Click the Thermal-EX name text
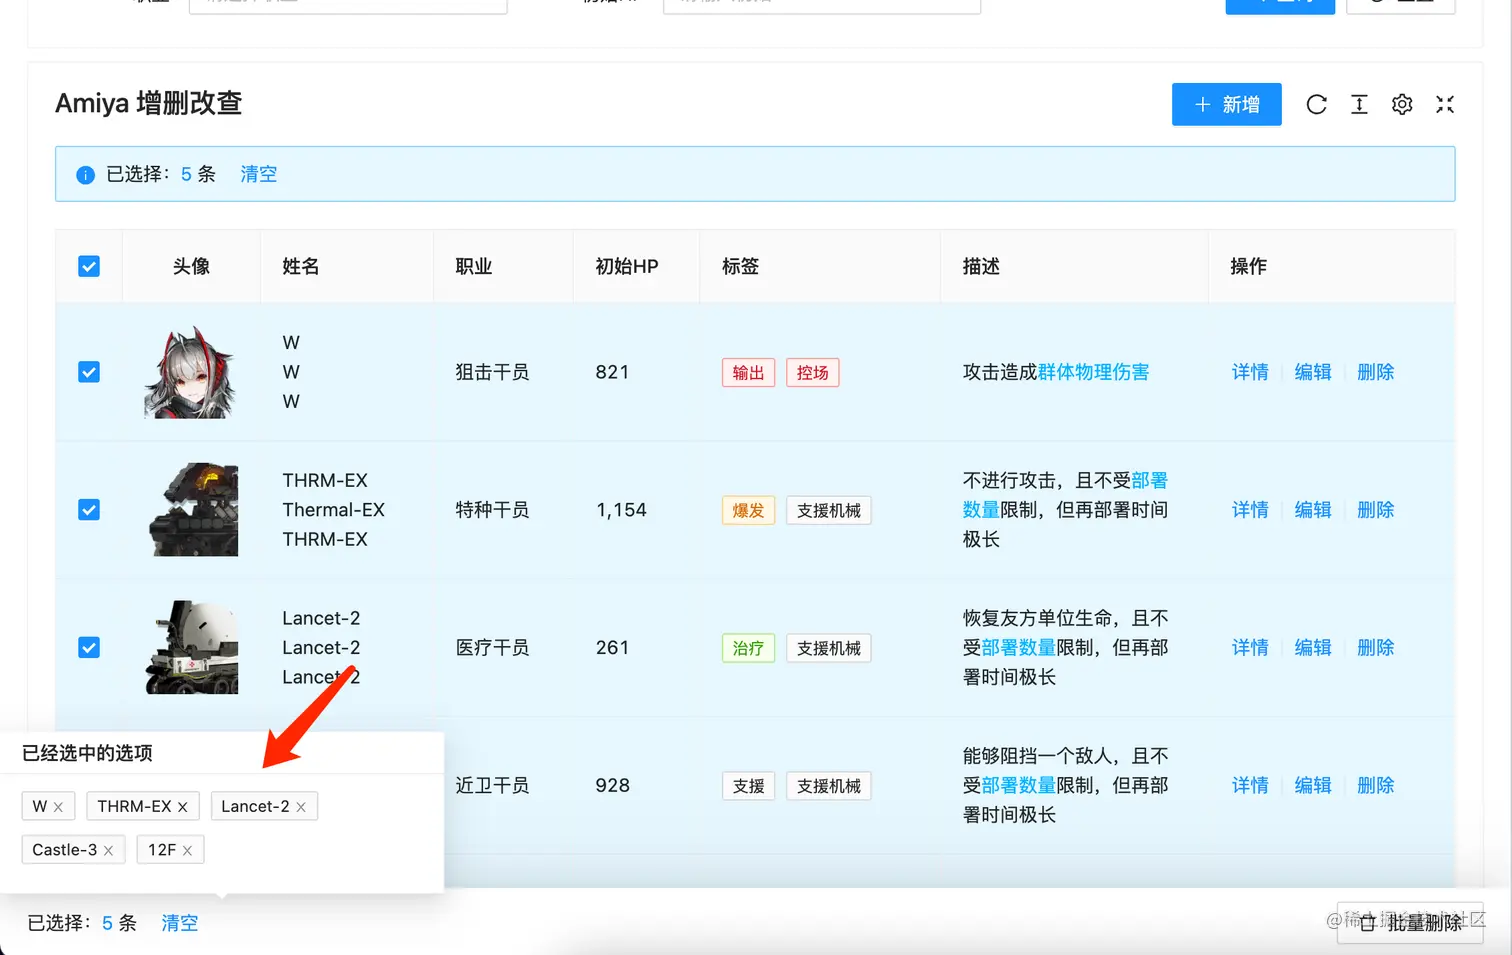Image resolution: width=1512 pixels, height=955 pixels. tap(333, 510)
